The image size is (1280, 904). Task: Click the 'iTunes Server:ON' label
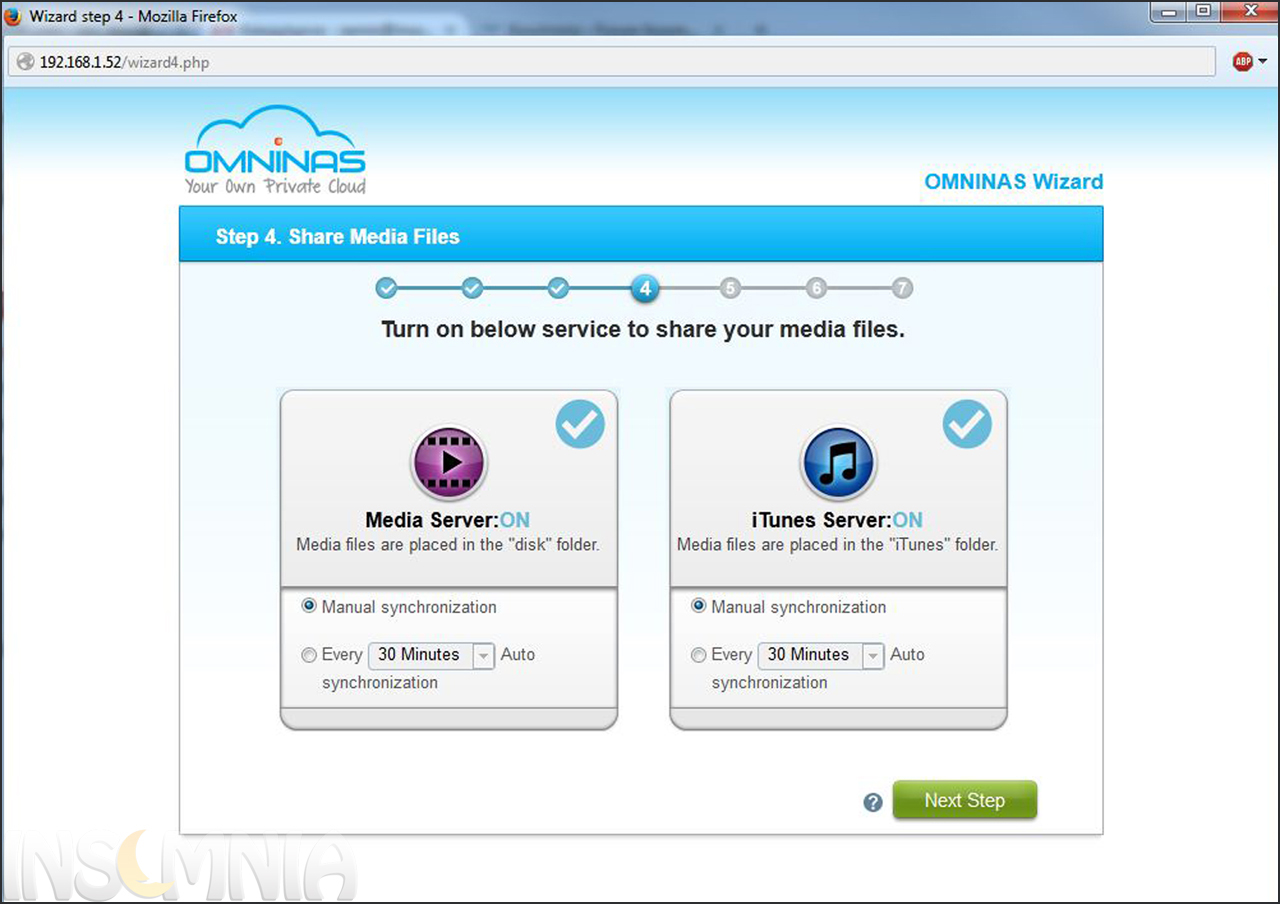837,520
